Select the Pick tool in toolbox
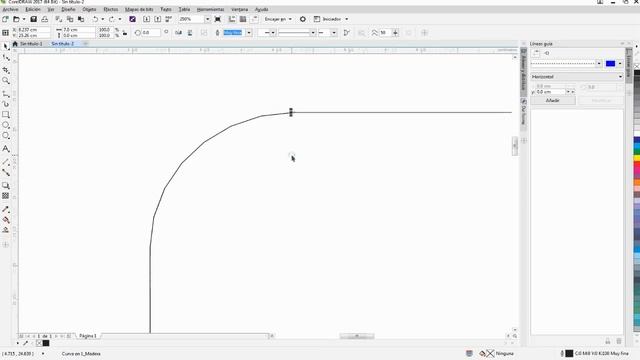The image size is (640, 360). tap(6, 46)
